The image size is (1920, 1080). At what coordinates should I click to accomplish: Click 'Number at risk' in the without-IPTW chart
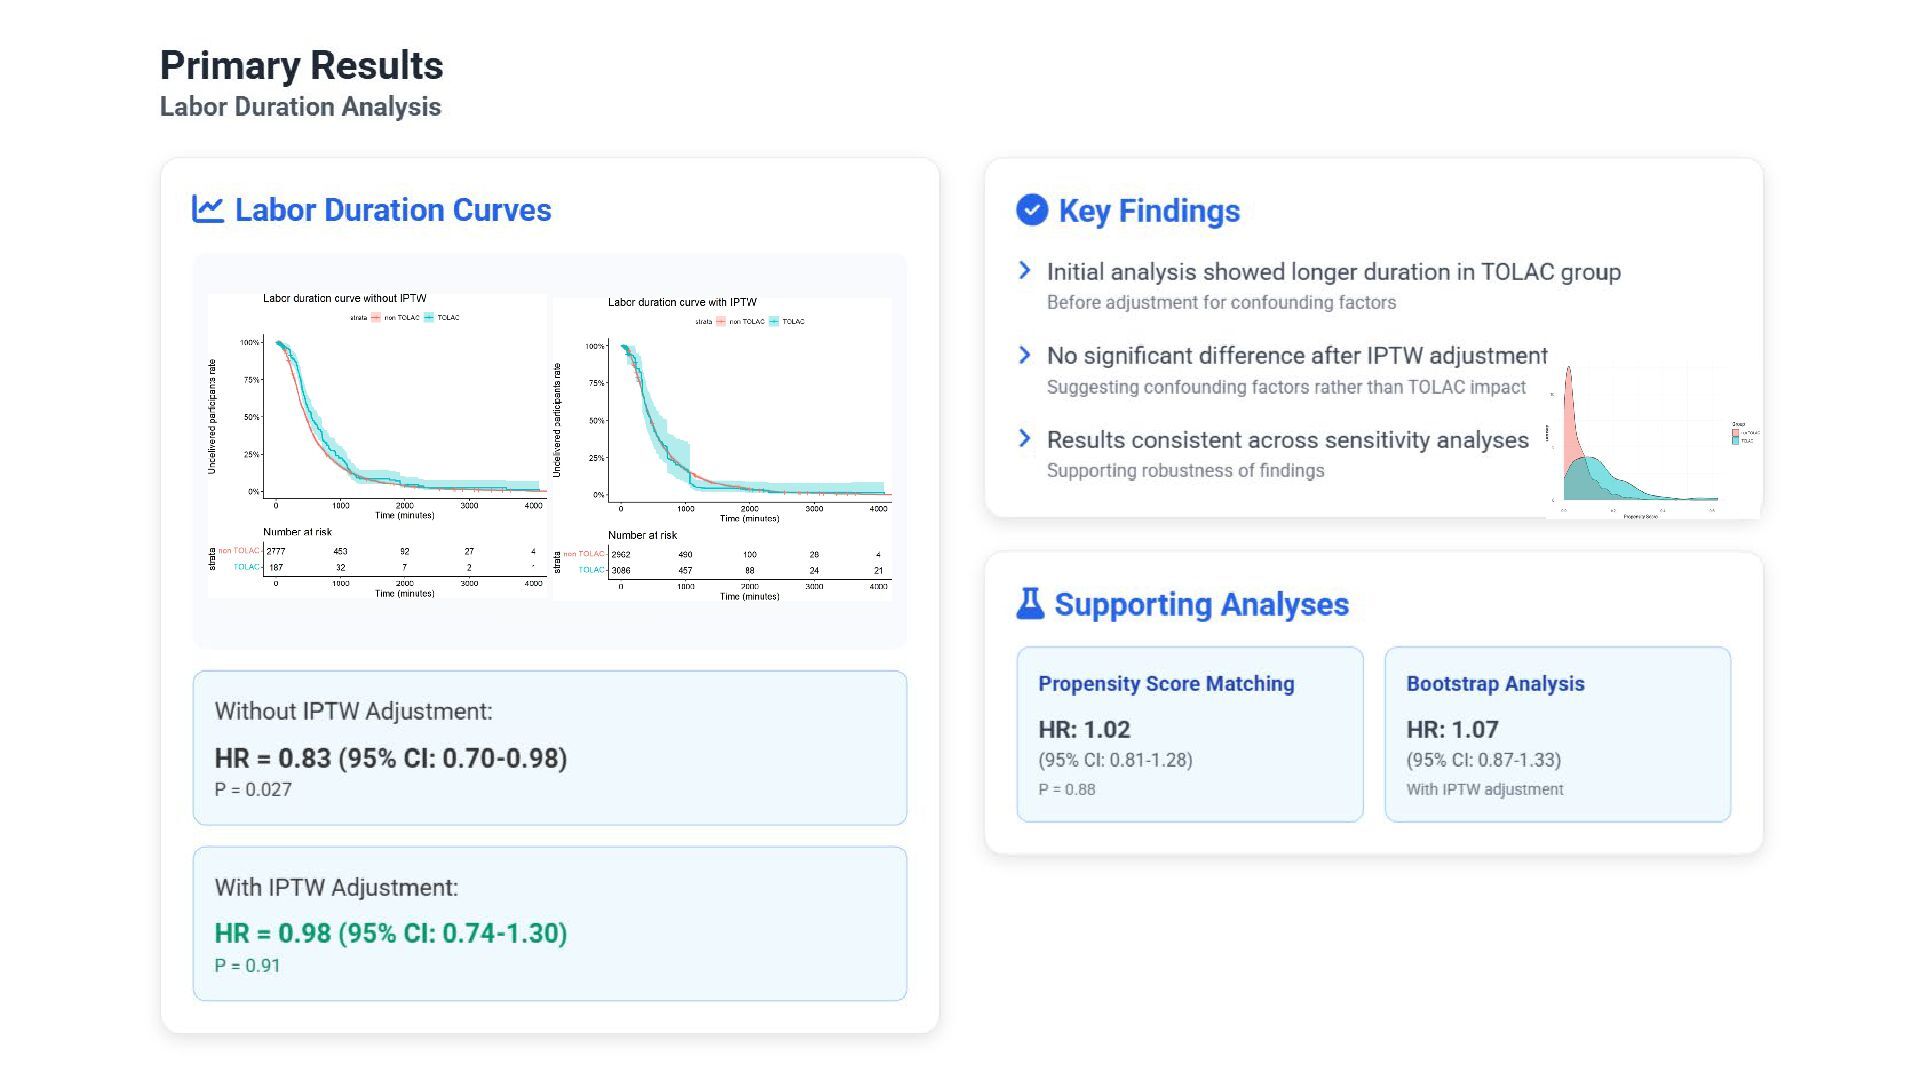pos(297,532)
